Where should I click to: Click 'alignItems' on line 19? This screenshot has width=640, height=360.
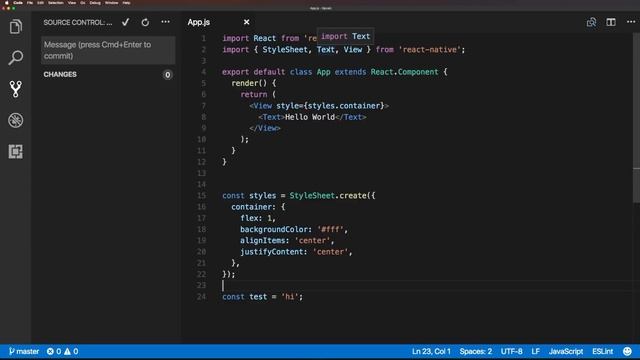(x=262, y=240)
